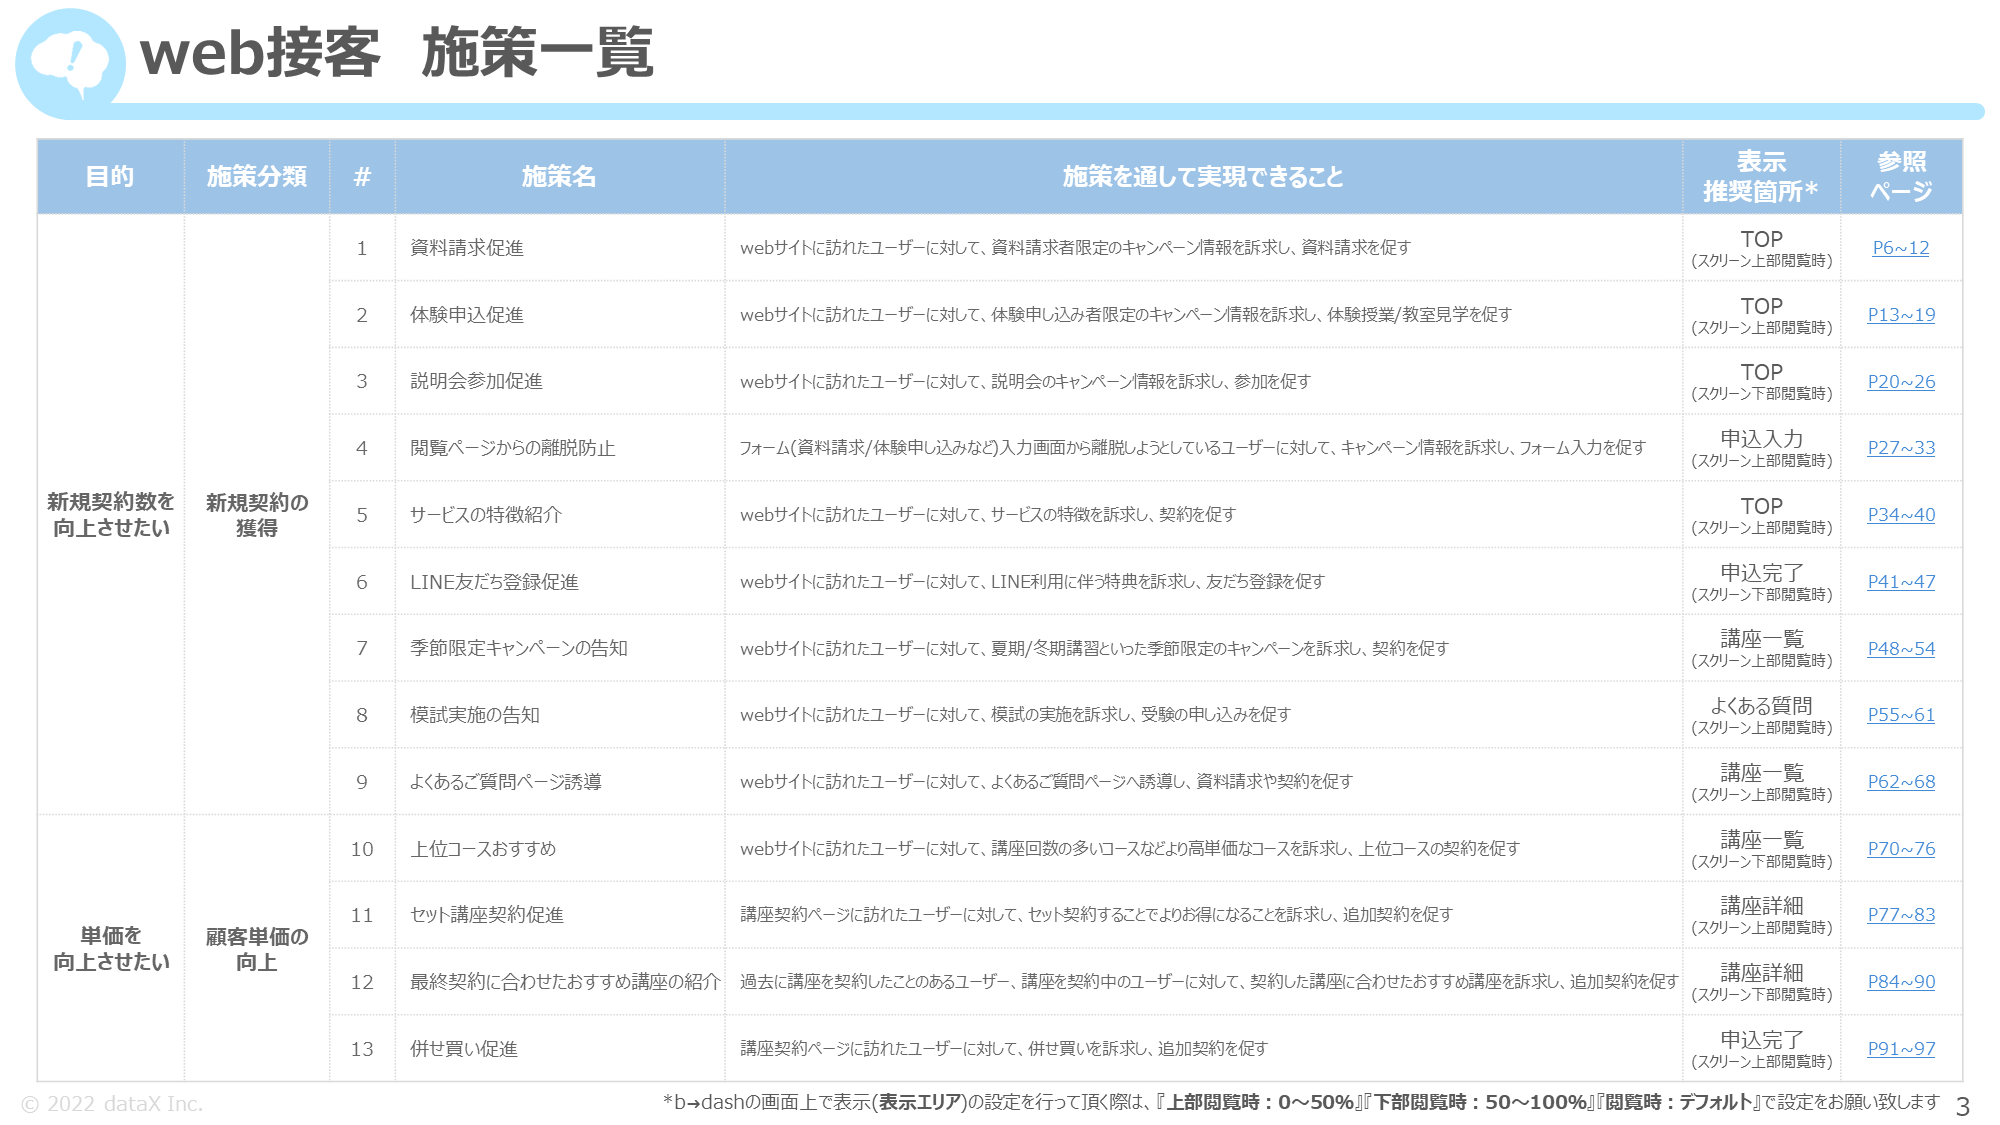Click the brain icon with exclamation mark

70,62
